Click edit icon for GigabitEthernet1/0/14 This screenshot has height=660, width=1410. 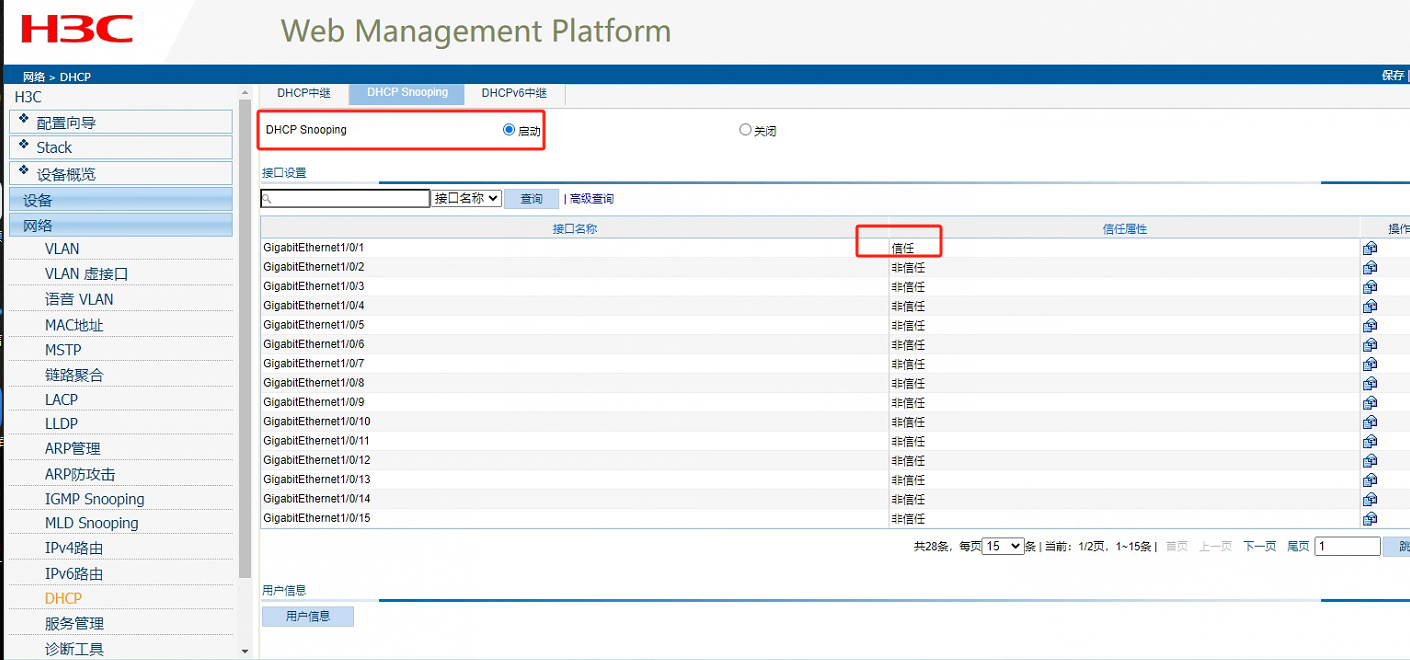coord(1370,499)
